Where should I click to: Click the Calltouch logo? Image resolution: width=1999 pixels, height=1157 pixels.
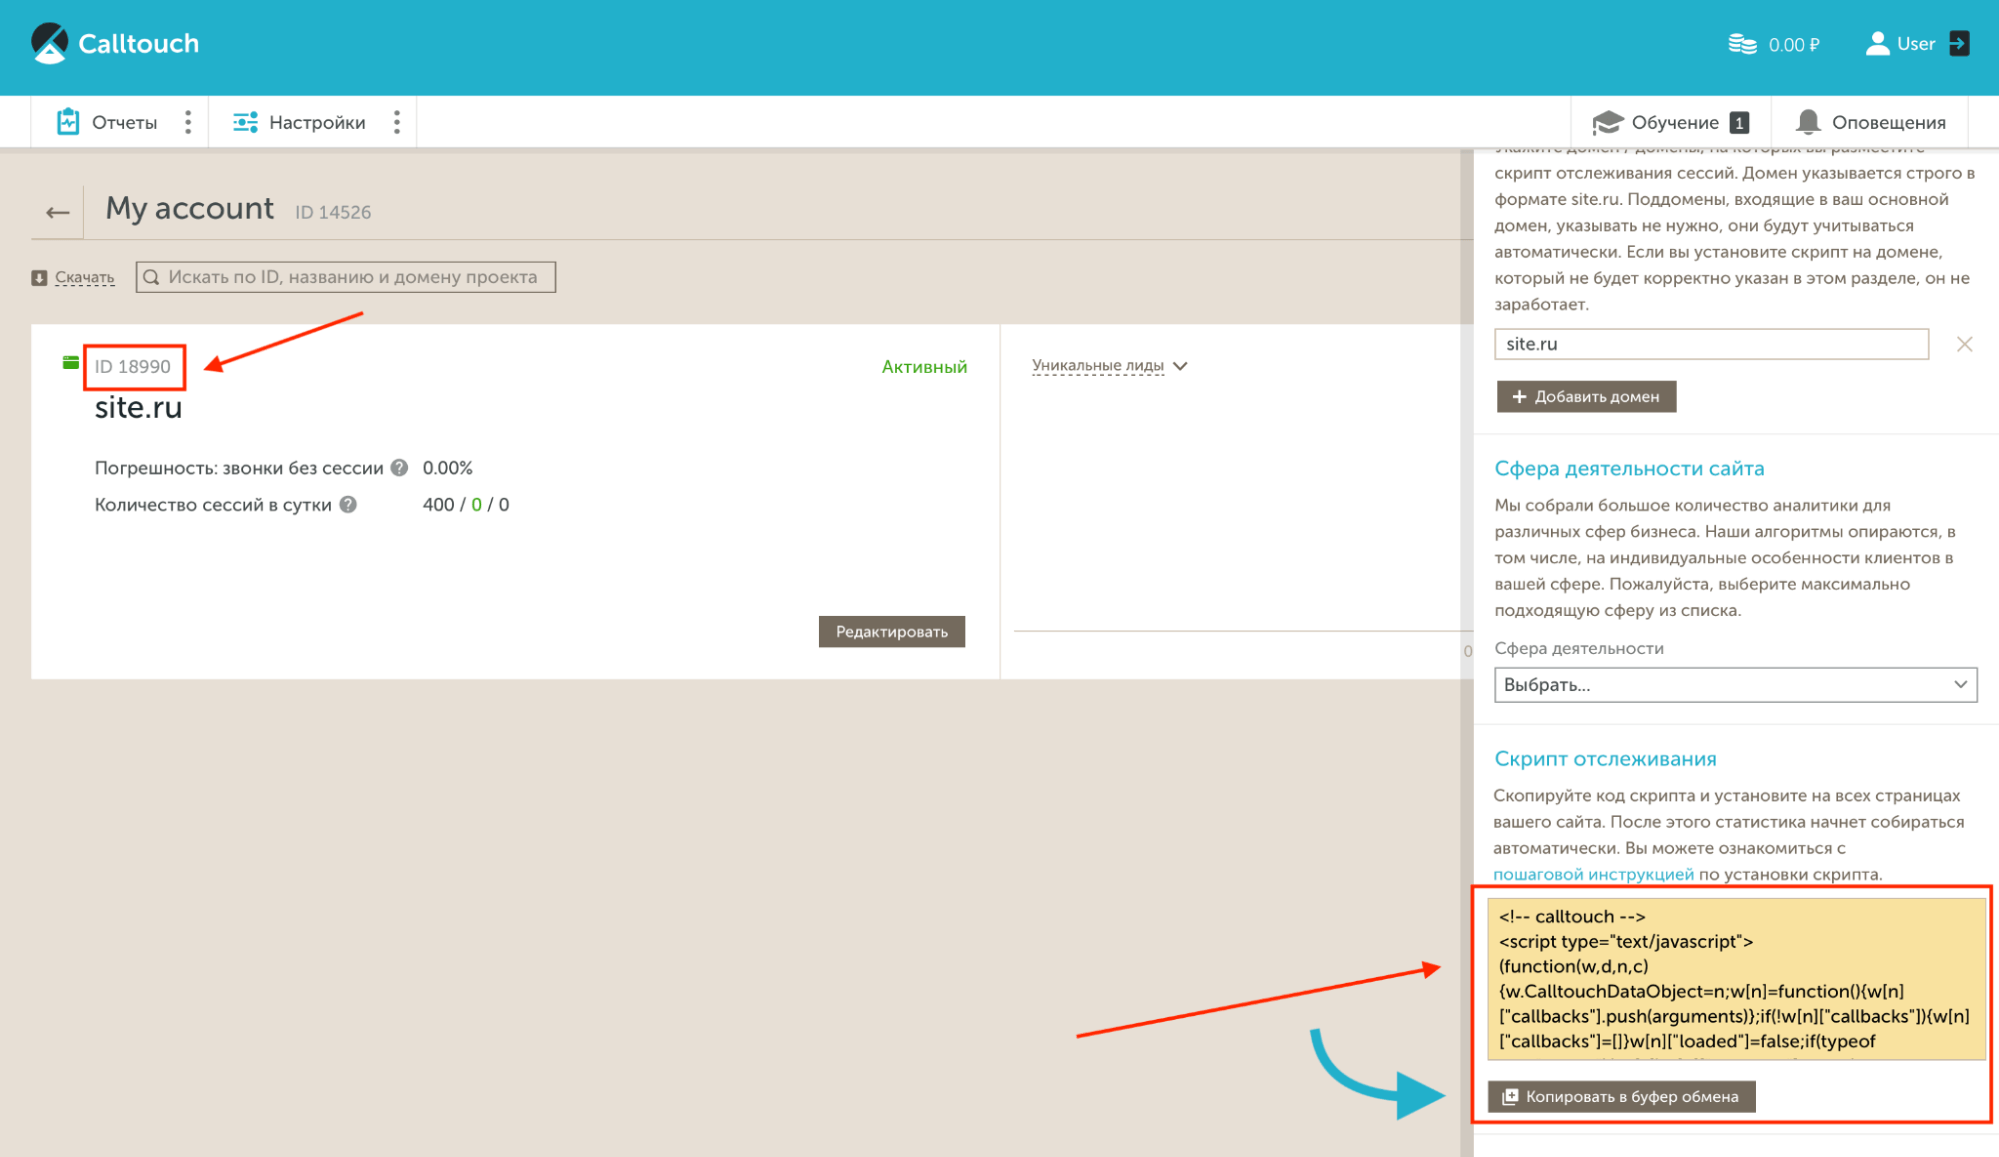point(114,43)
